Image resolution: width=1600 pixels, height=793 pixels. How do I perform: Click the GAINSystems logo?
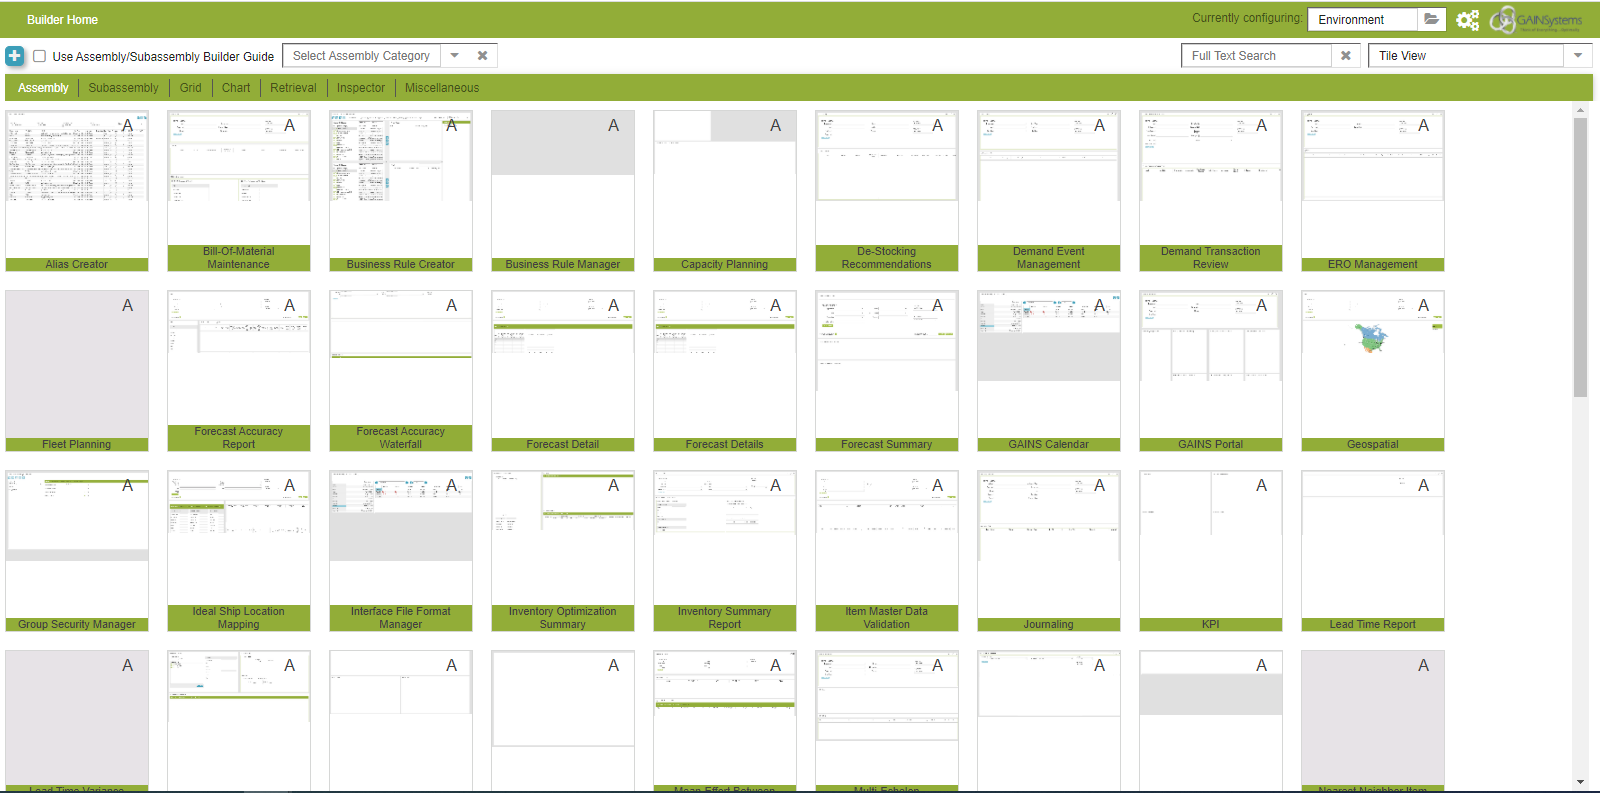point(1537,20)
